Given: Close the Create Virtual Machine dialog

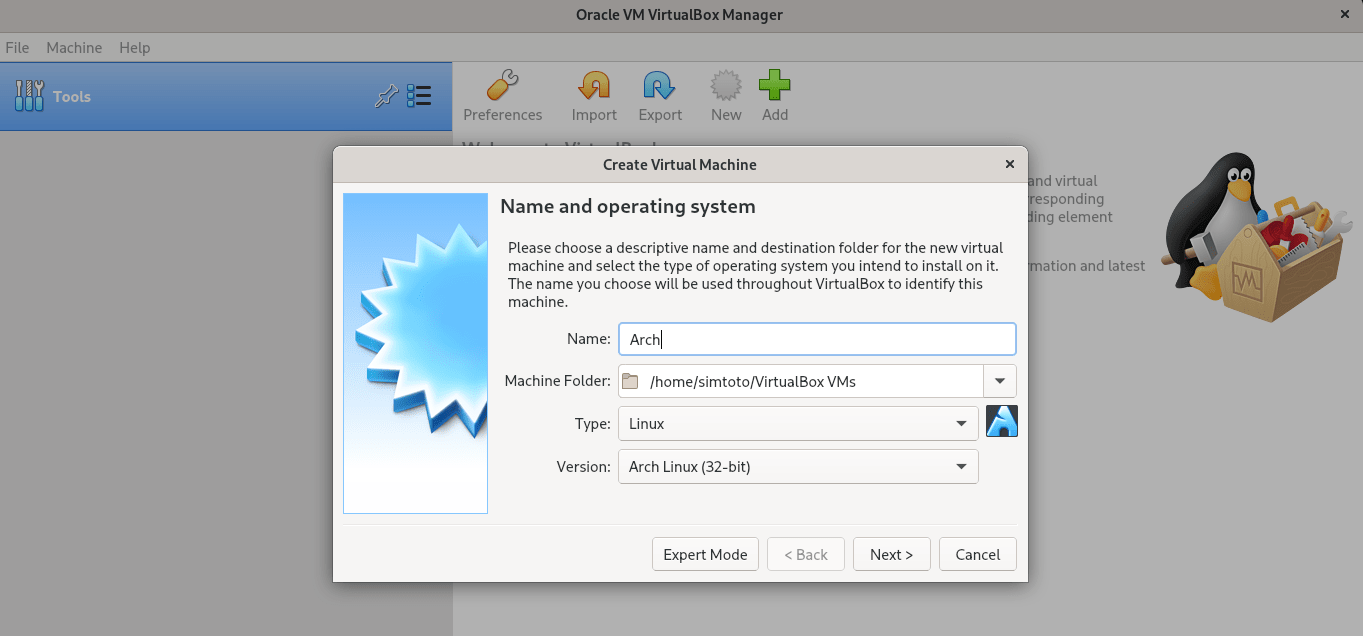Looking at the screenshot, I should [1010, 164].
